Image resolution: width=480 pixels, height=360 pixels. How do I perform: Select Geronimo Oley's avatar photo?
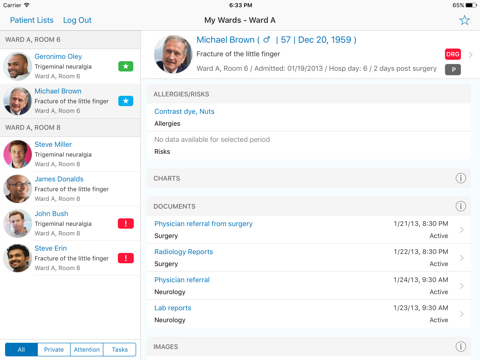pos(17,66)
